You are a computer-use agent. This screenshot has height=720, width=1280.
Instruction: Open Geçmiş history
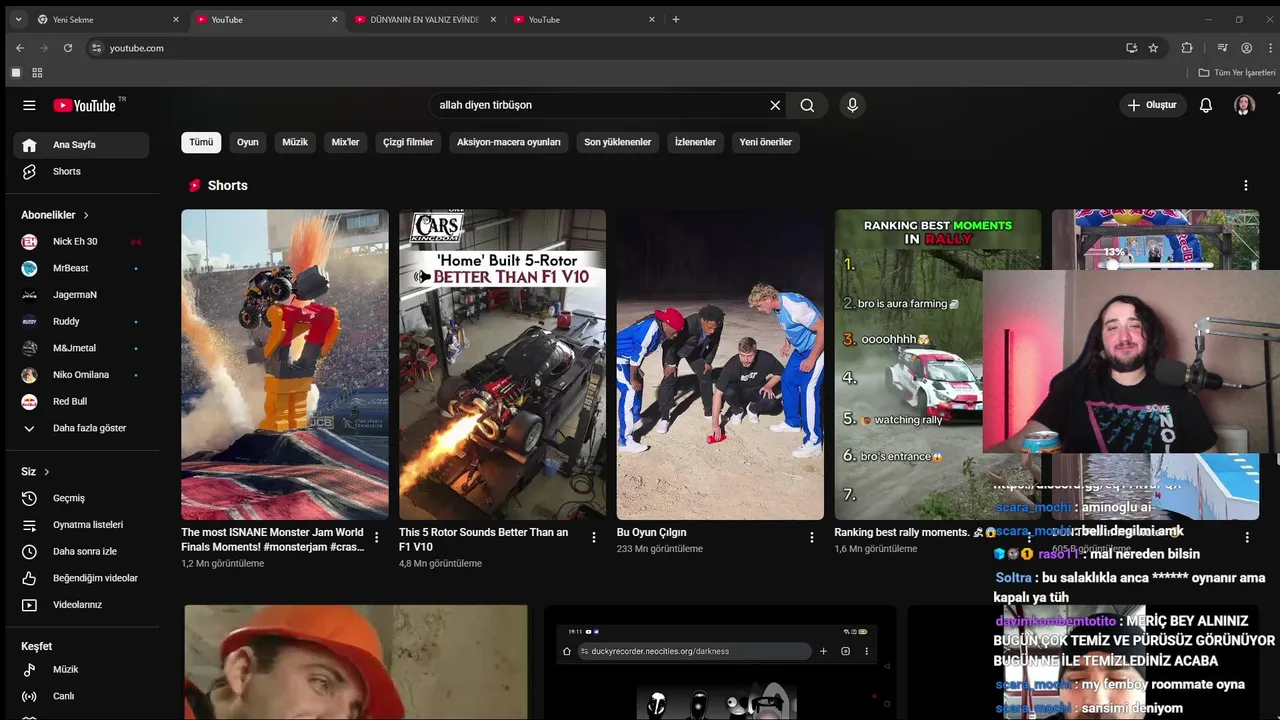[81, 498]
